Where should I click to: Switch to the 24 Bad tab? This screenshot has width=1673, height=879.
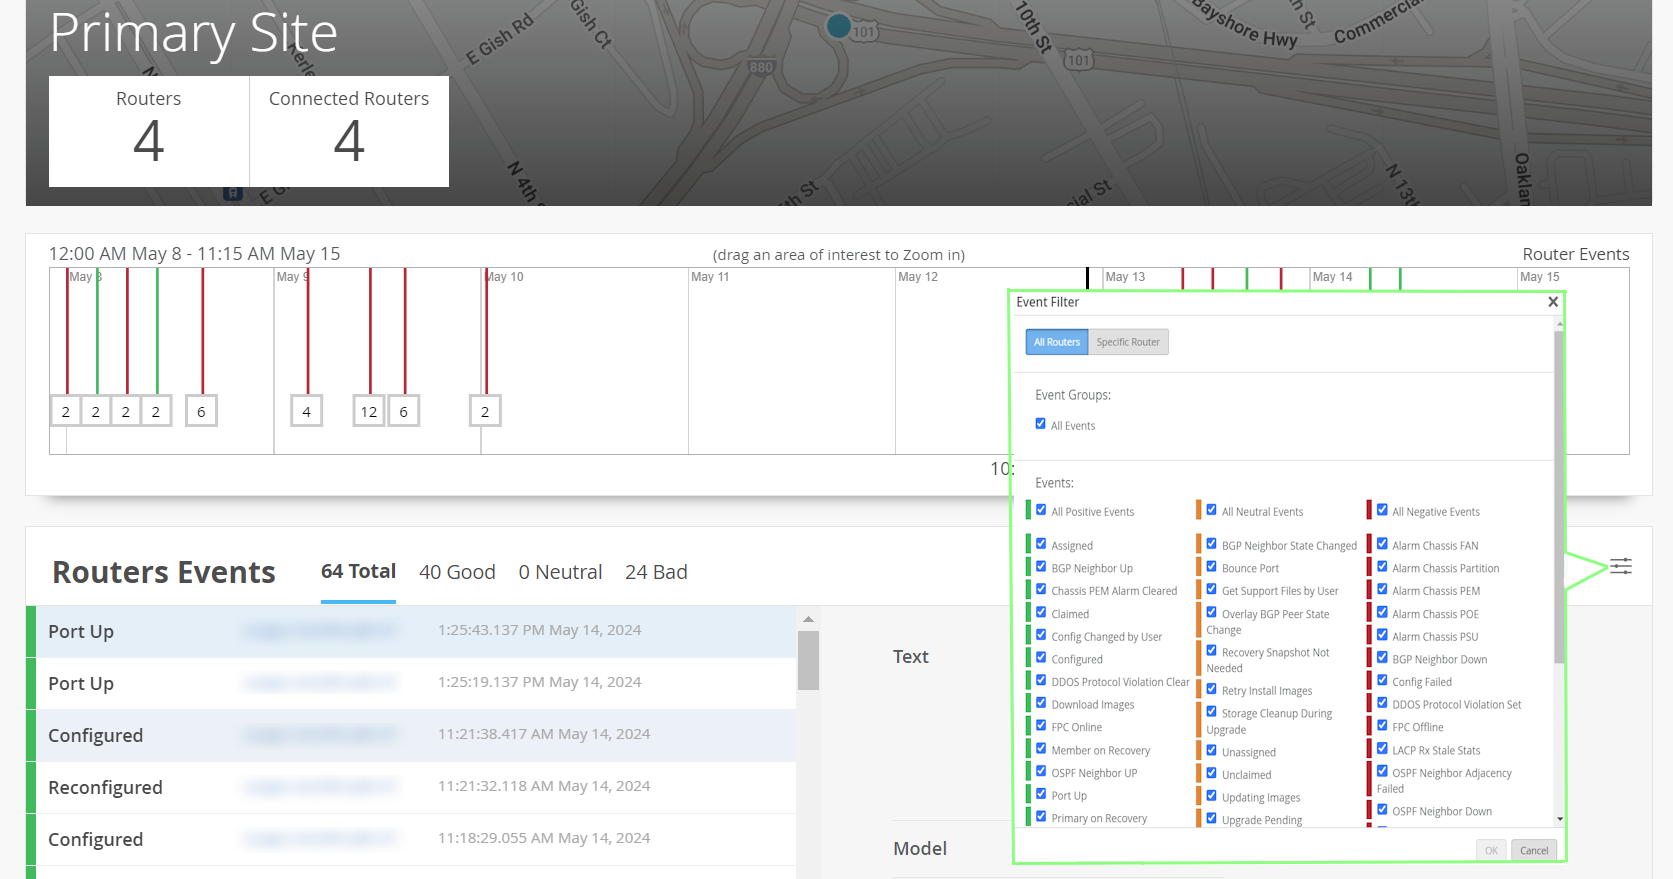click(656, 572)
